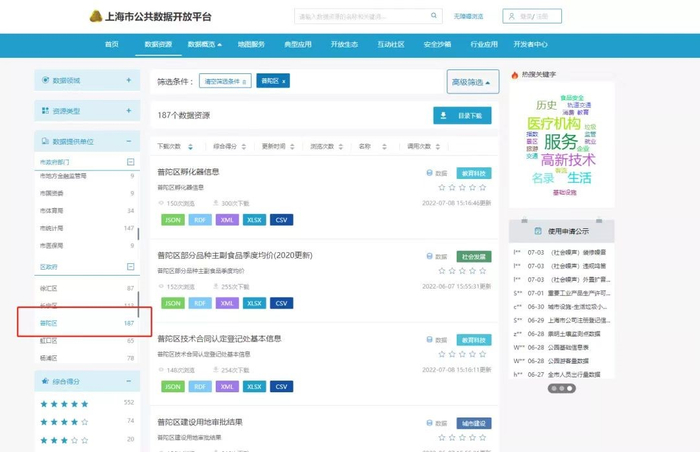This screenshot has height=452, width=700.
Task: Open the 典型应用 navigation tab
Action: pos(298,44)
